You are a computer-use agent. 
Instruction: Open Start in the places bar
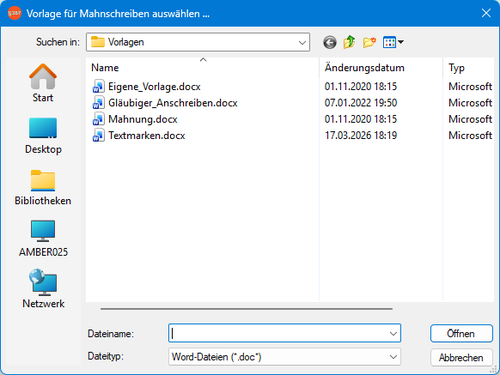click(43, 83)
